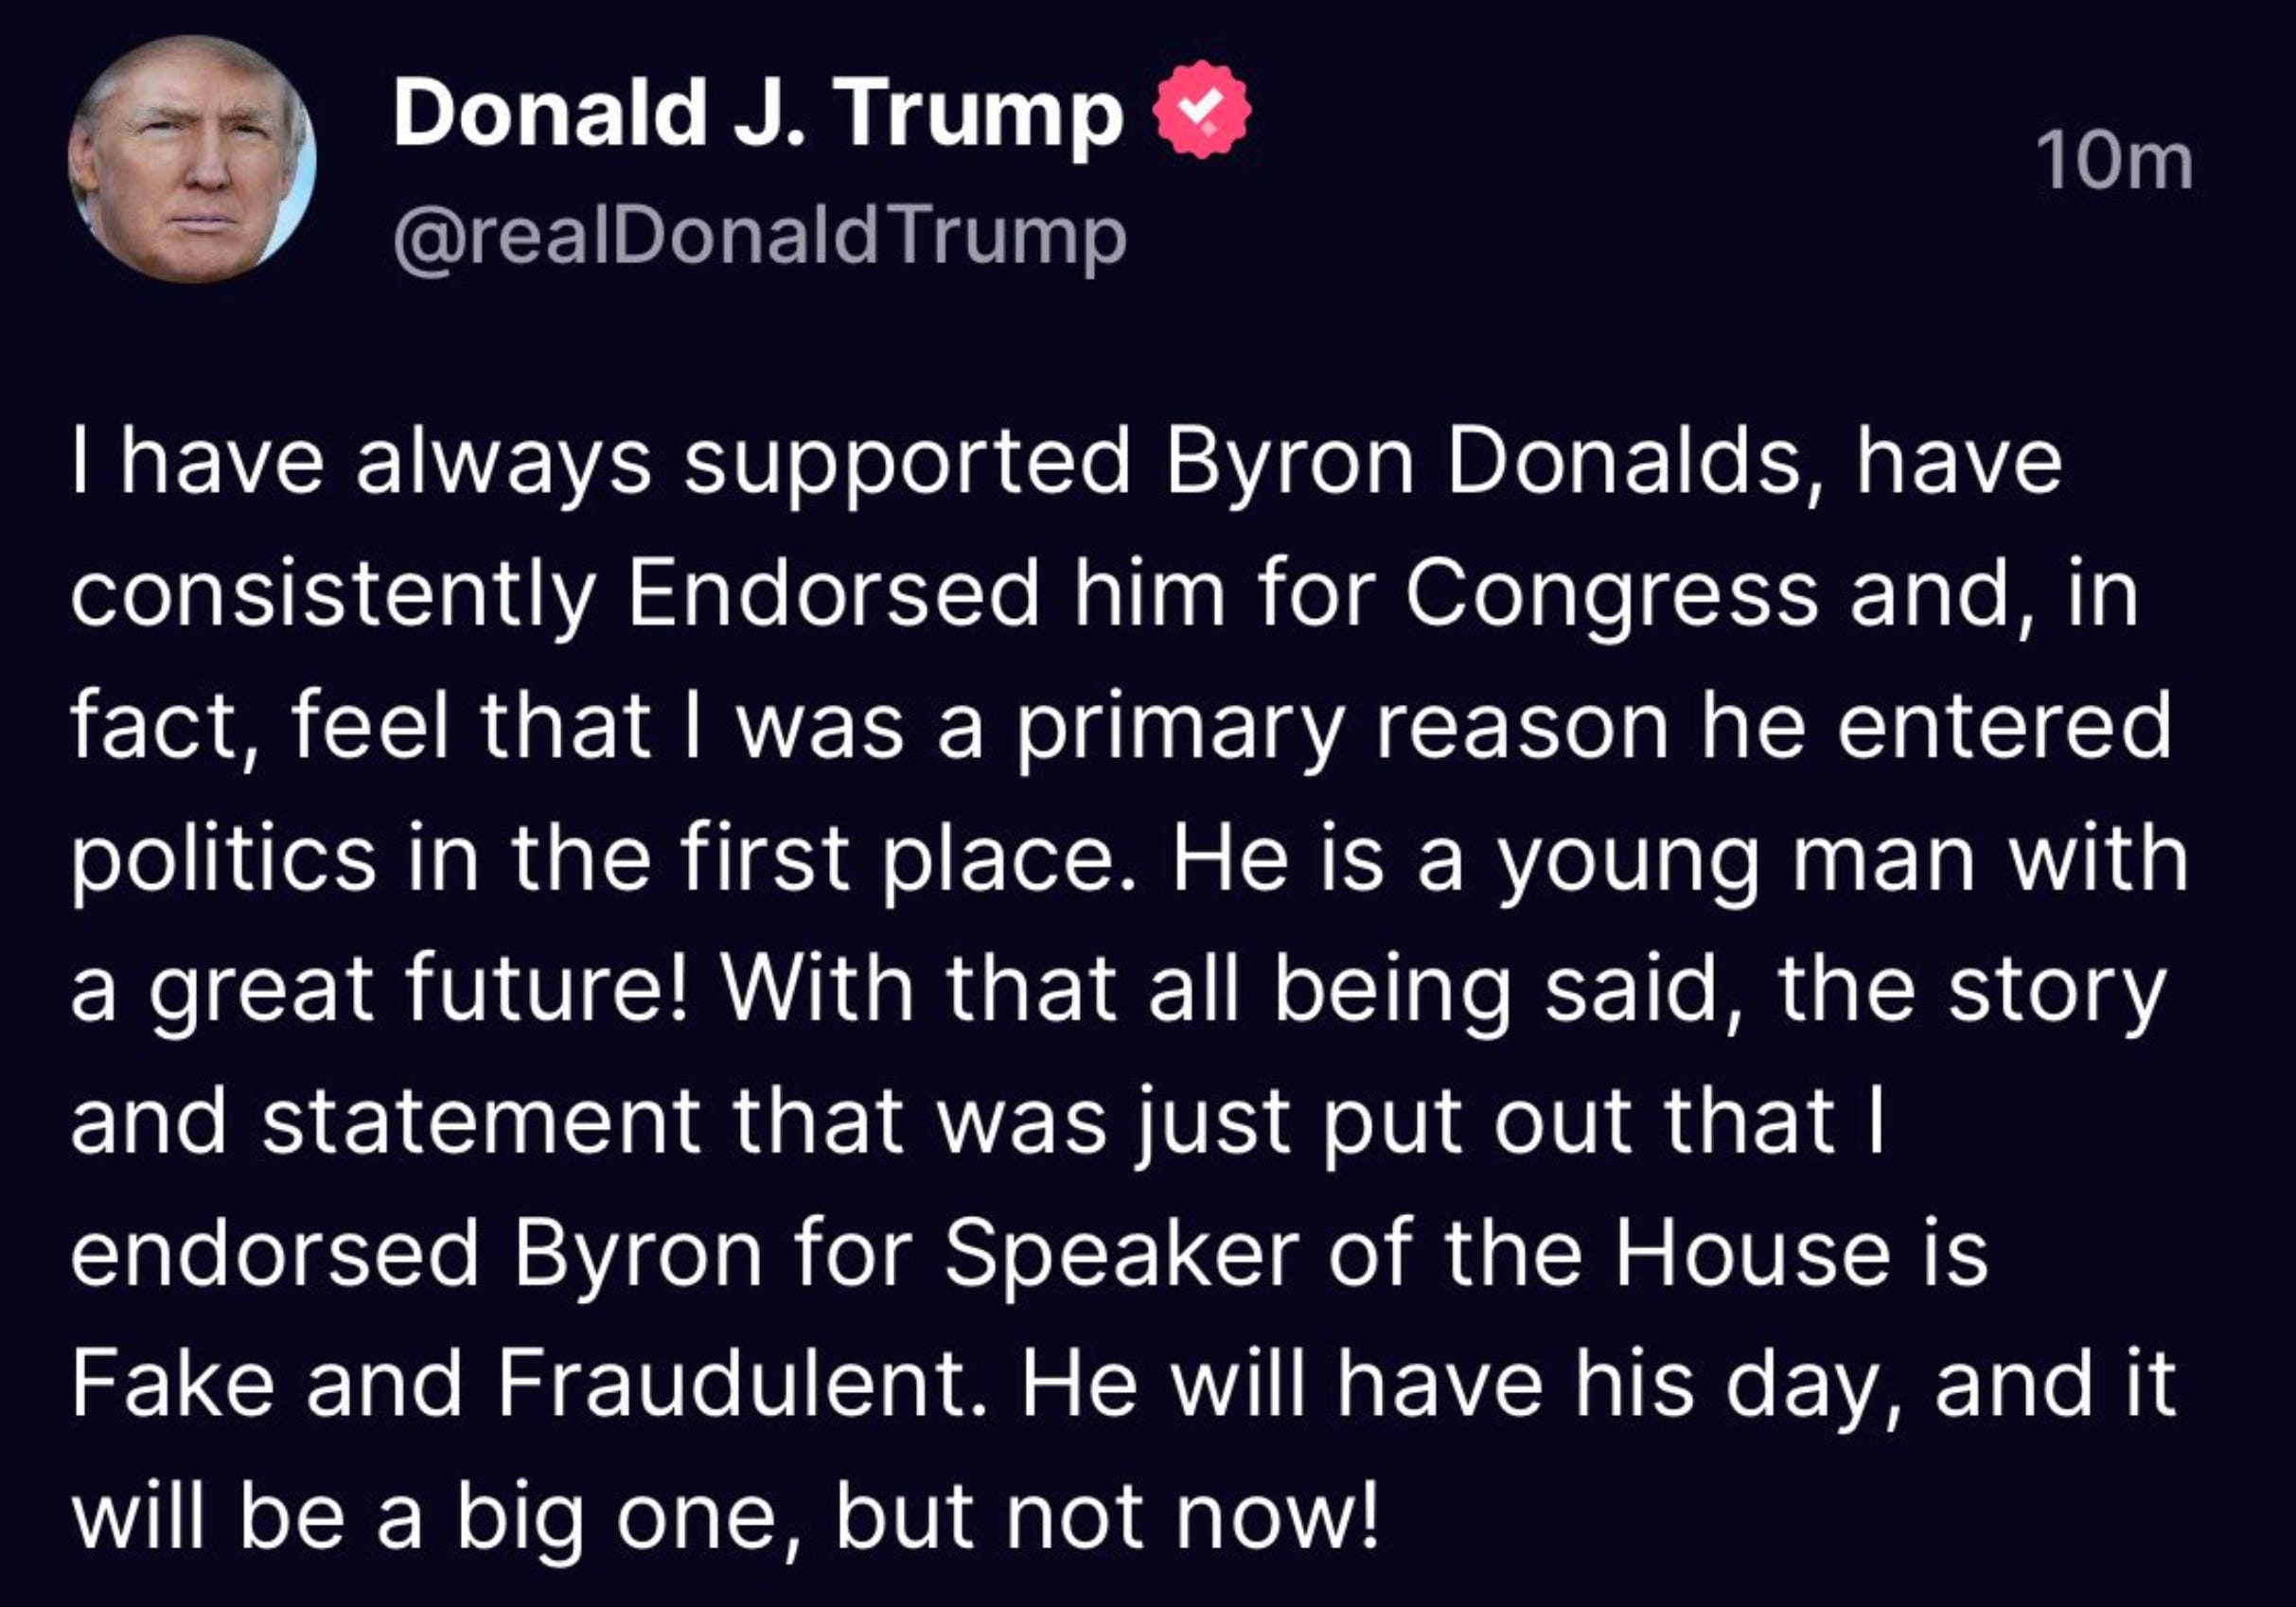Click the word "Congress" in the post

[1611, 595]
